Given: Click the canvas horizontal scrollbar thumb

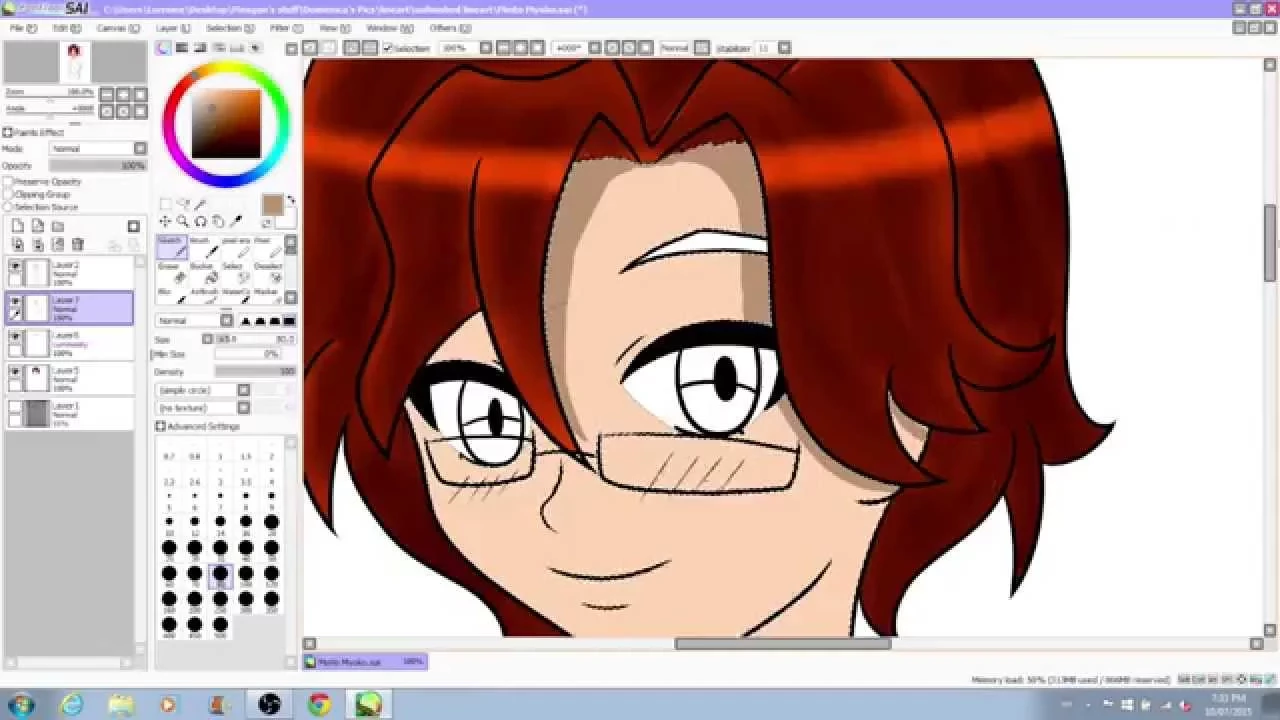Looking at the screenshot, I should (x=783, y=644).
